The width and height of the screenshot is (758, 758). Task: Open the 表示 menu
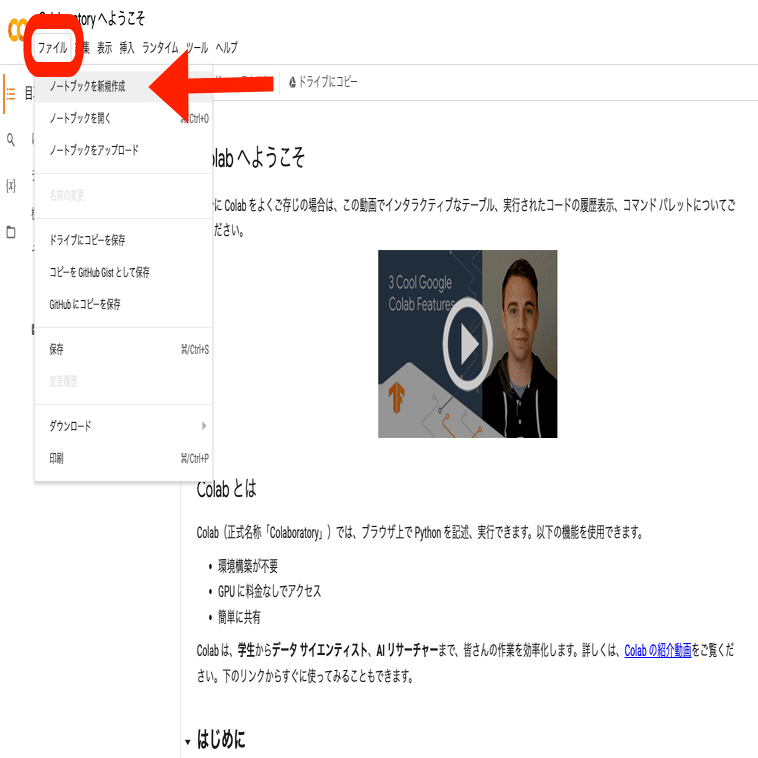click(x=104, y=47)
